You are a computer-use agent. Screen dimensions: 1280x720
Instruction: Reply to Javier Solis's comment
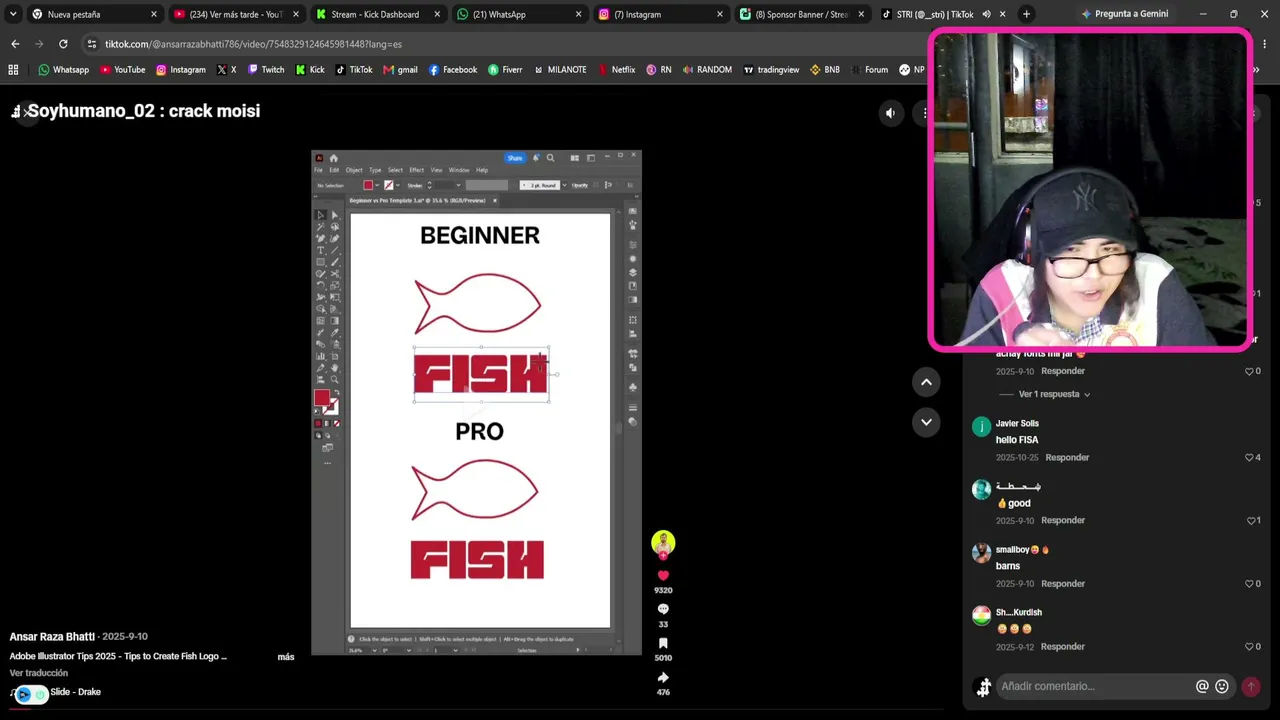1067,458
